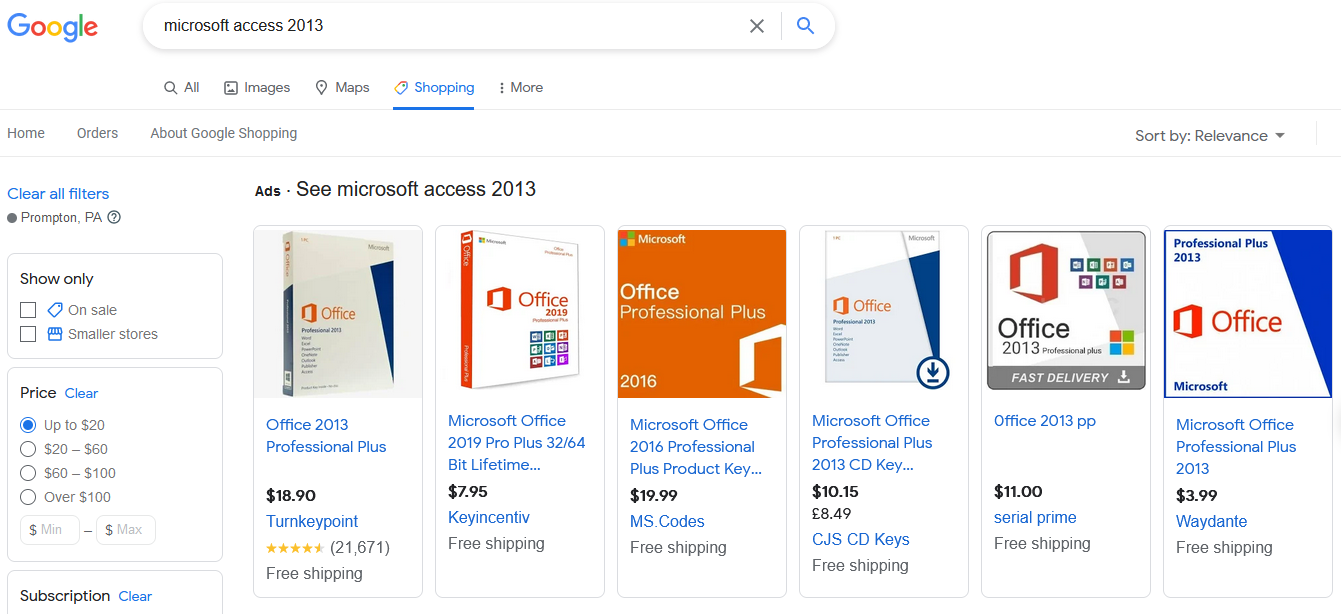Open the Orders page
The image size is (1341, 614).
[97, 133]
